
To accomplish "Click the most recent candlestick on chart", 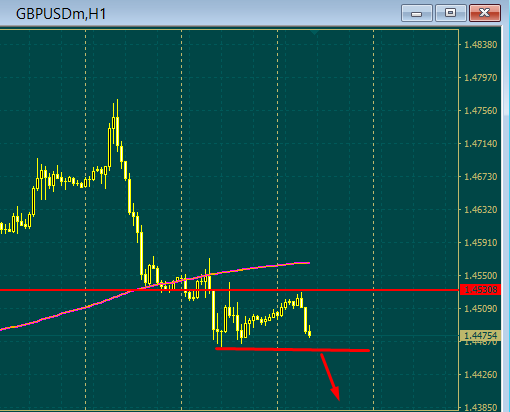I will [310, 332].
